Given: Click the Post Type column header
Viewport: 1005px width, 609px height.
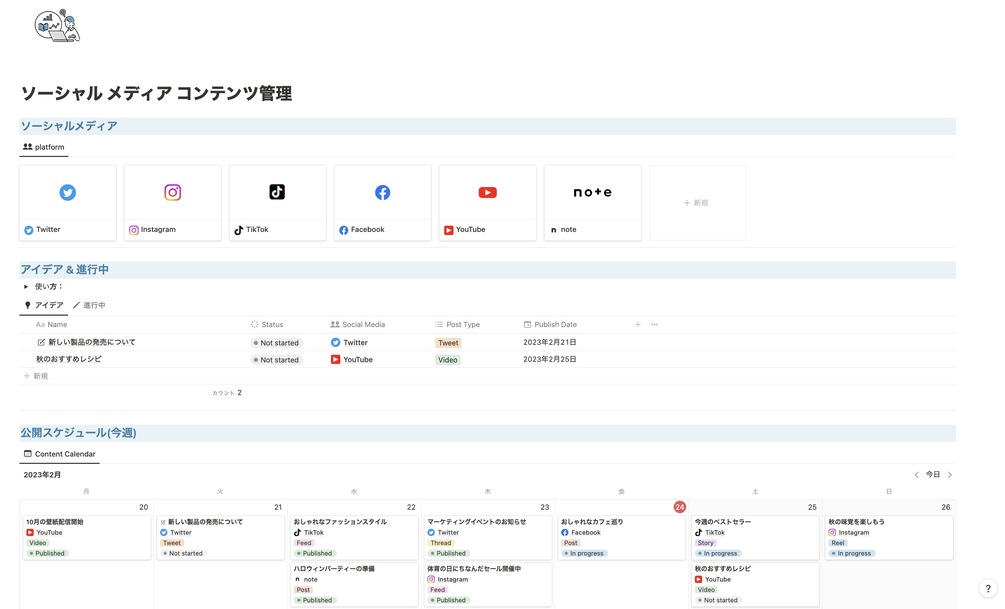Looking at the screenshot, I should [457, 324].
